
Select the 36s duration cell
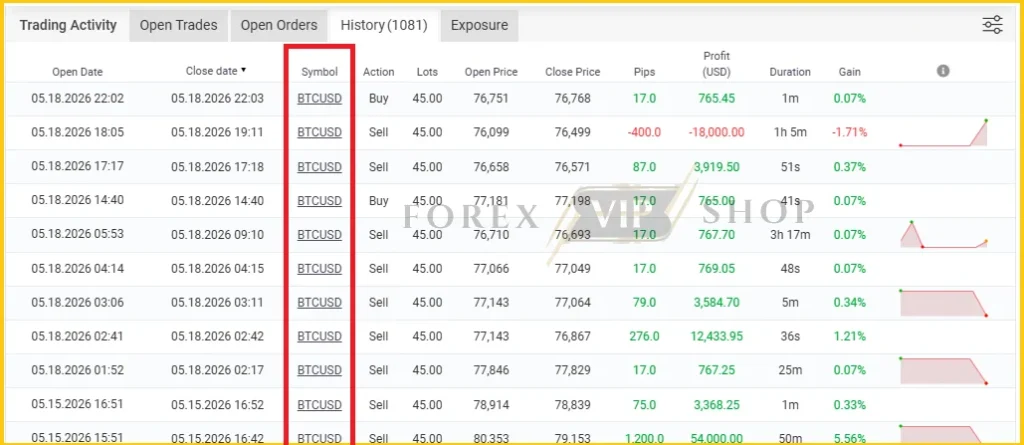pos(790,337)
